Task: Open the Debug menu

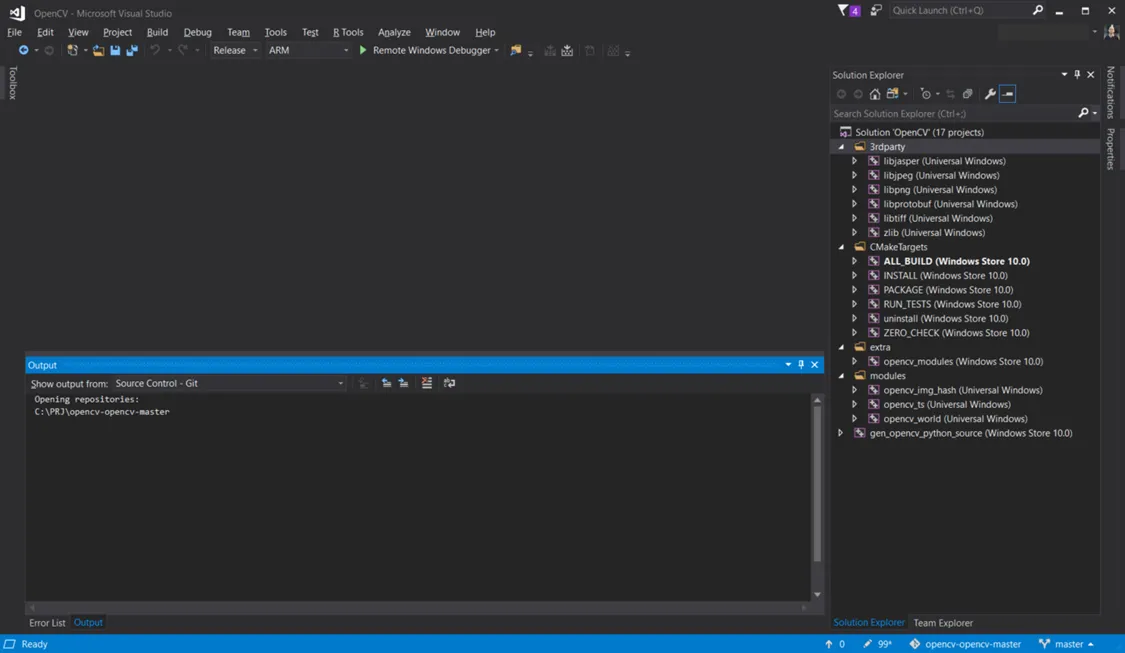Action: pos(197,32)
